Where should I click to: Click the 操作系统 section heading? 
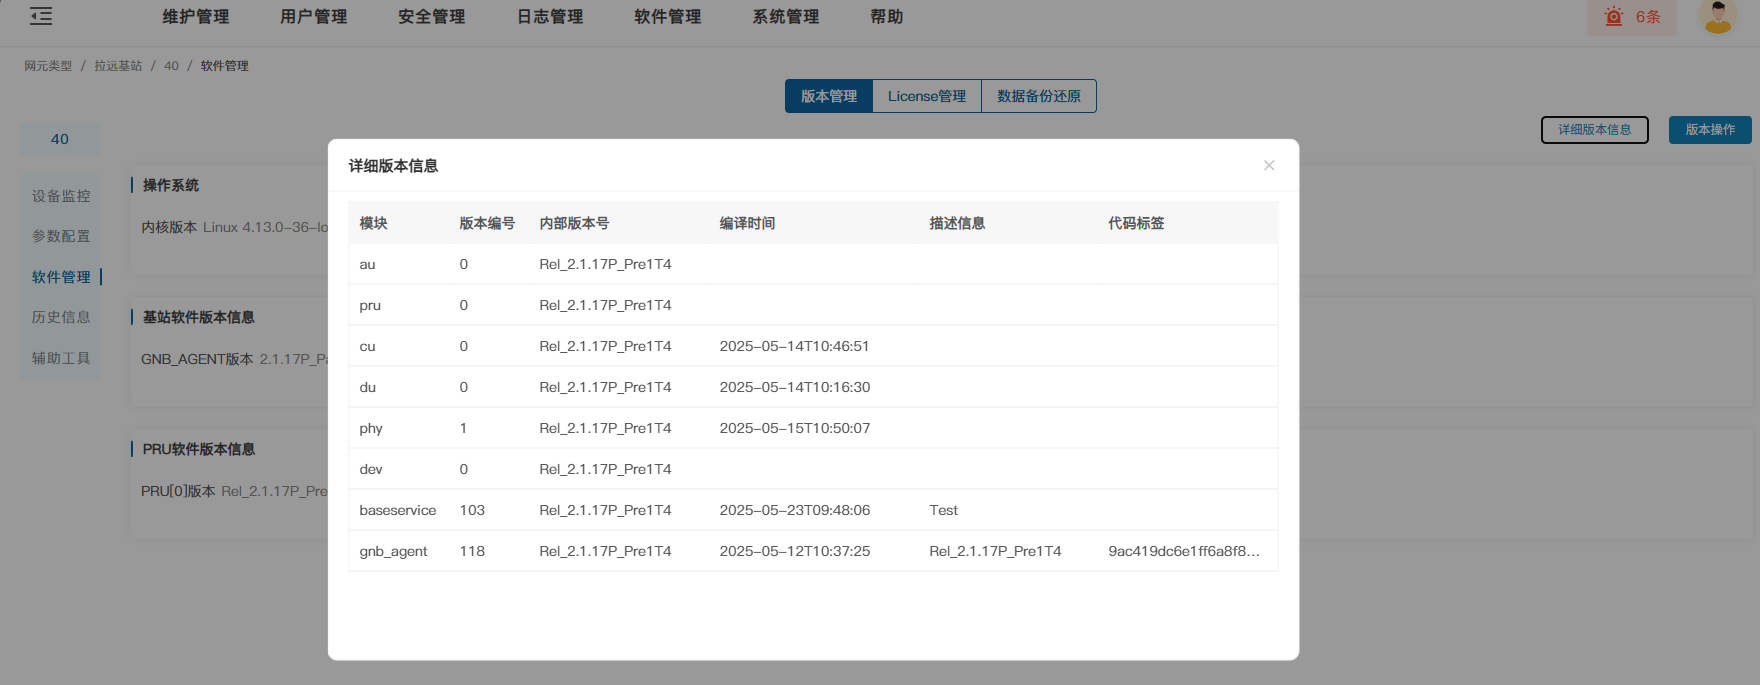point(171,185)
